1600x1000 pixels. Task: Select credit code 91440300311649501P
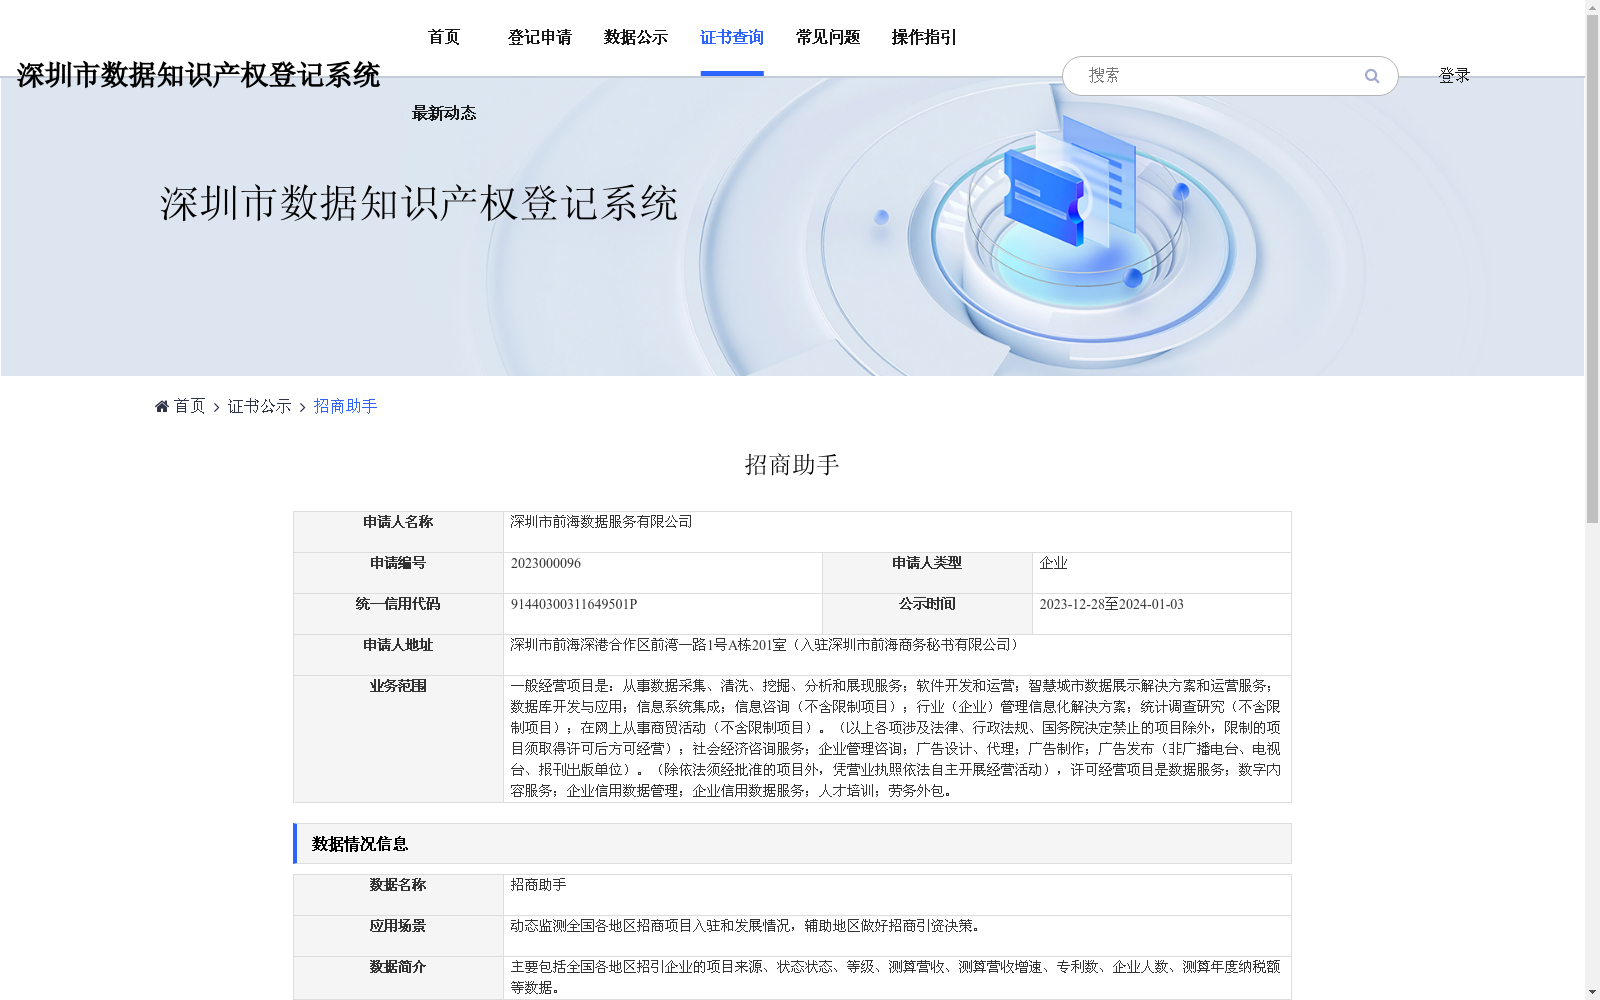574,604
